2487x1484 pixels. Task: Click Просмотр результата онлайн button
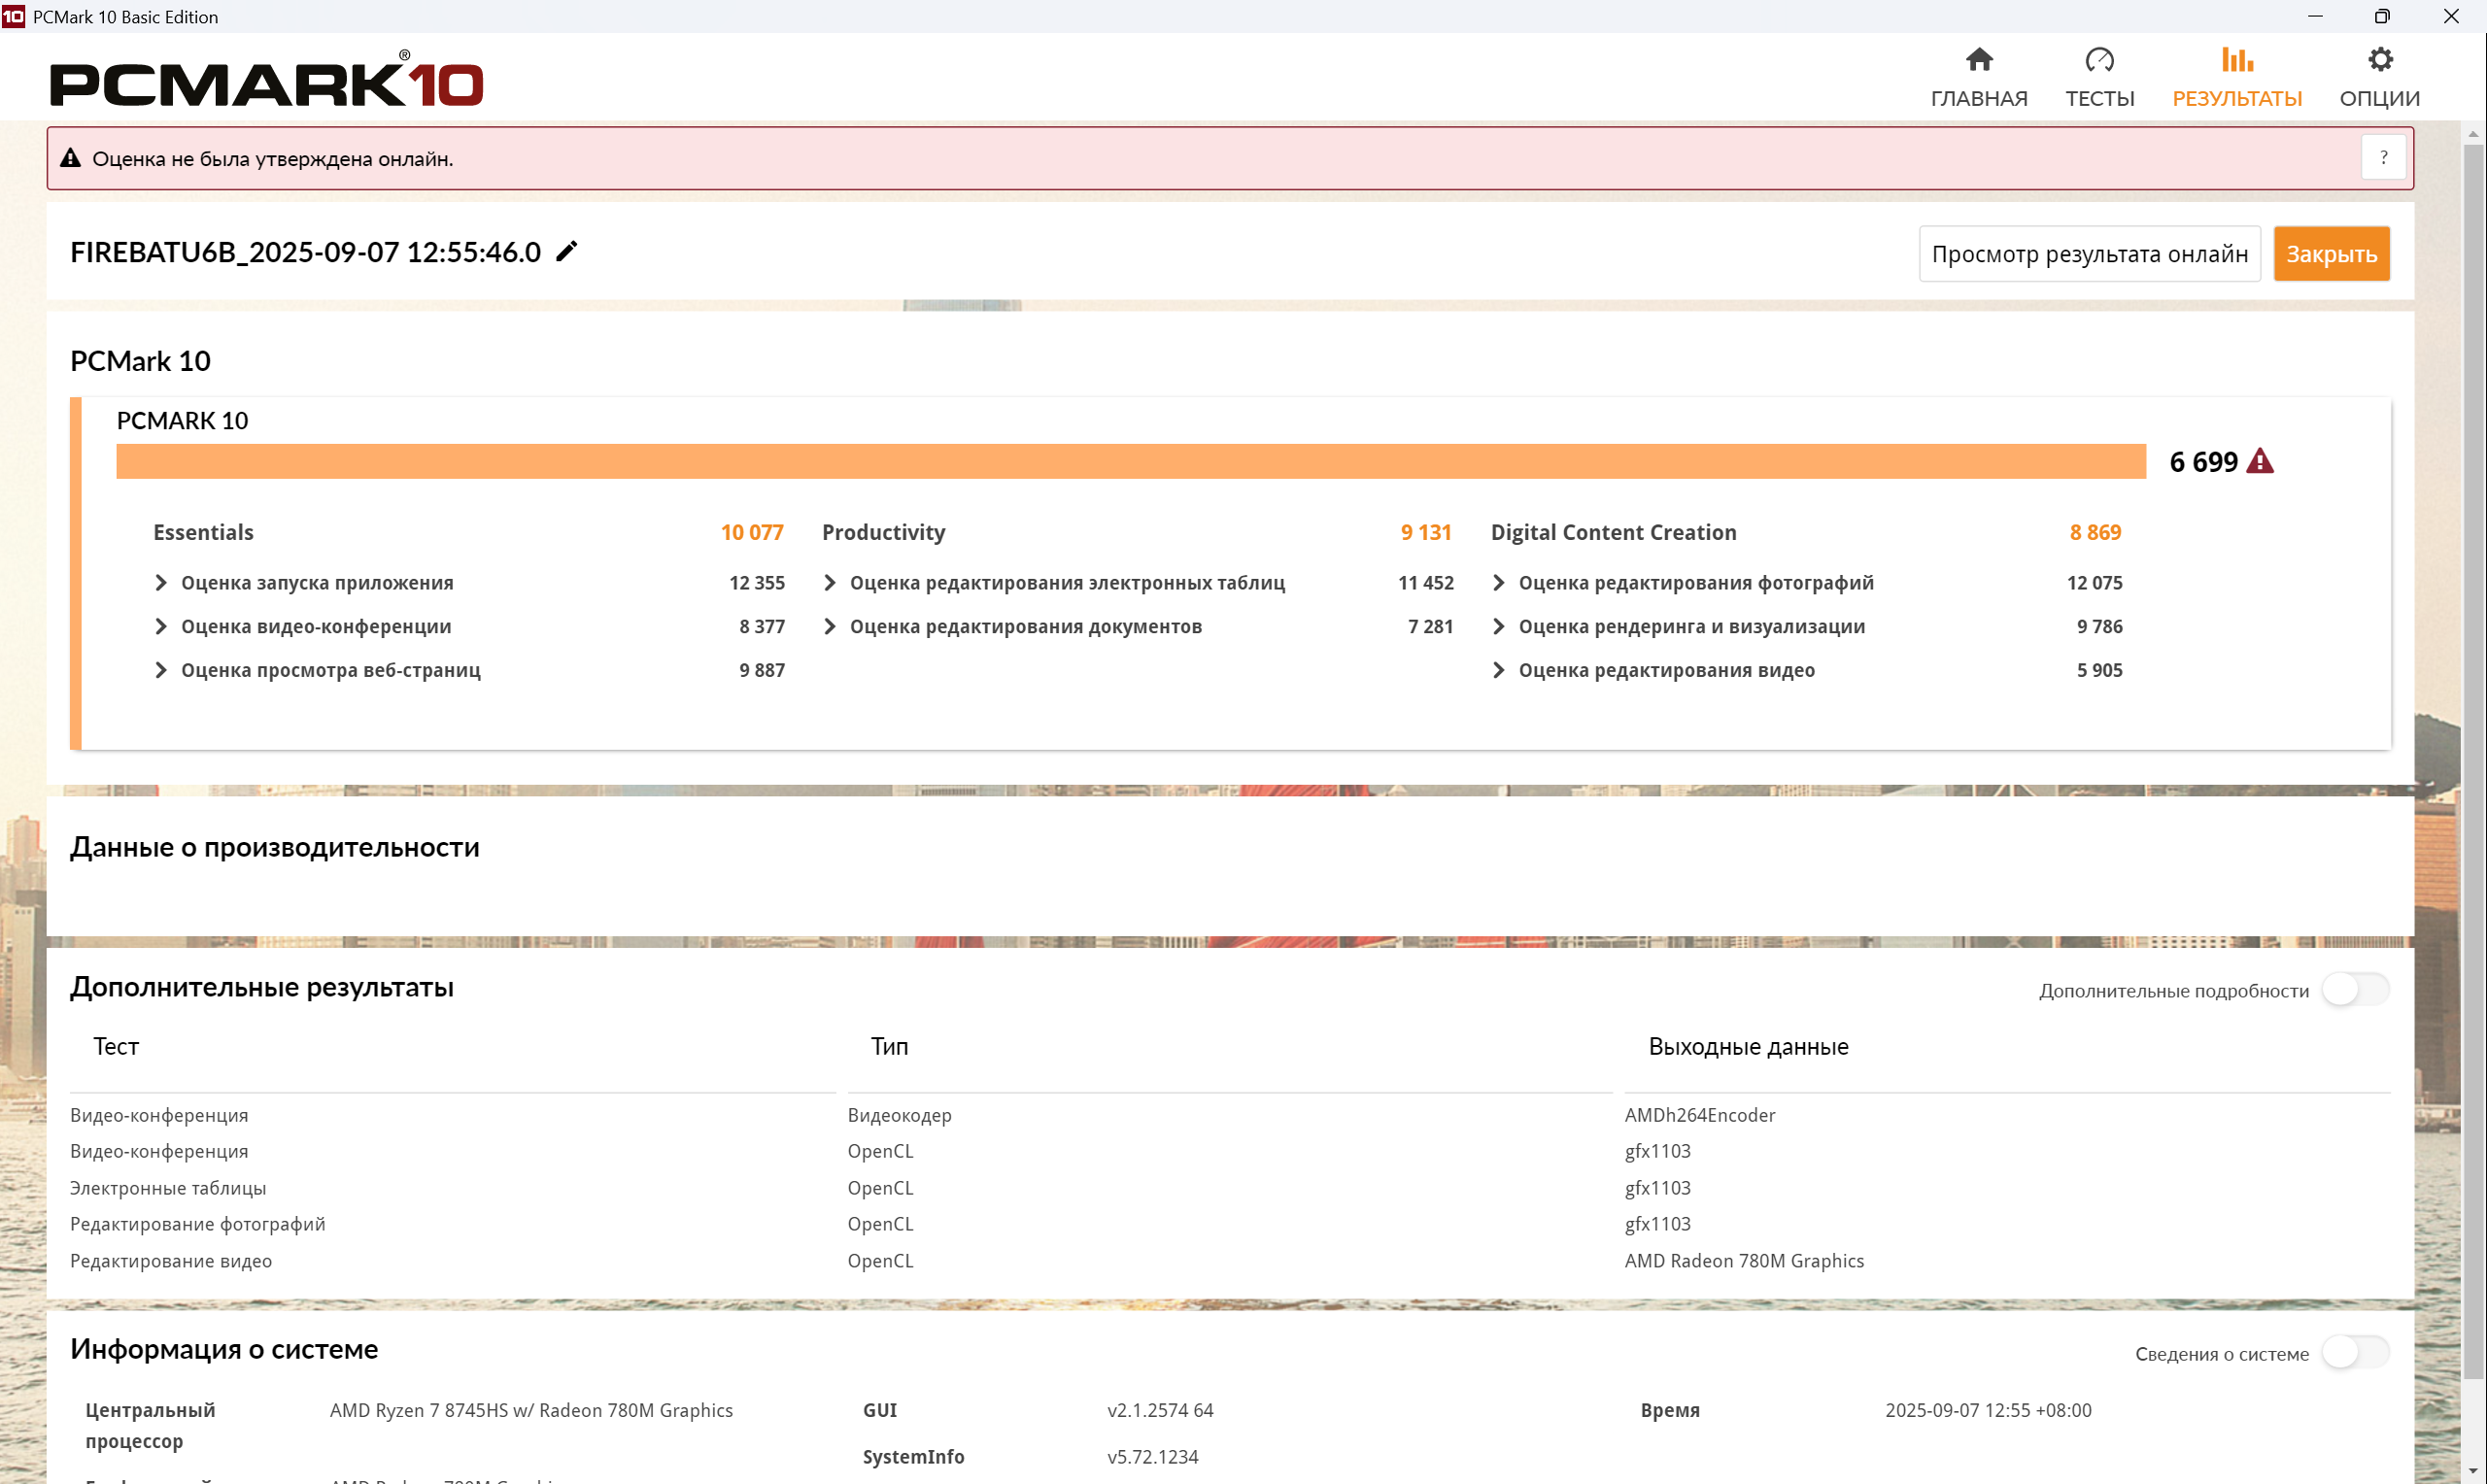point(2088,254)
